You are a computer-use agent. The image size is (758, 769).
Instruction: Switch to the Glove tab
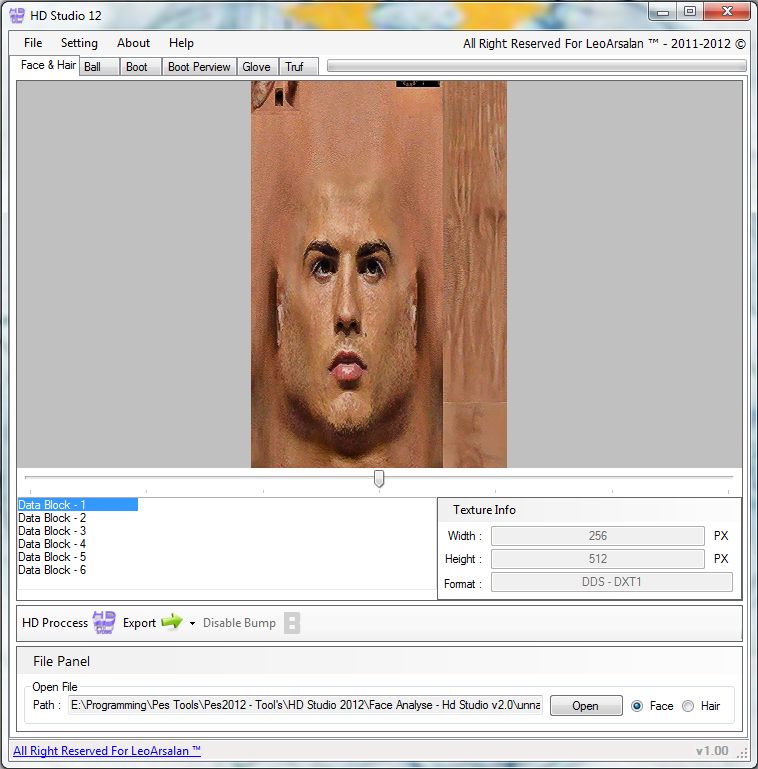256,67
